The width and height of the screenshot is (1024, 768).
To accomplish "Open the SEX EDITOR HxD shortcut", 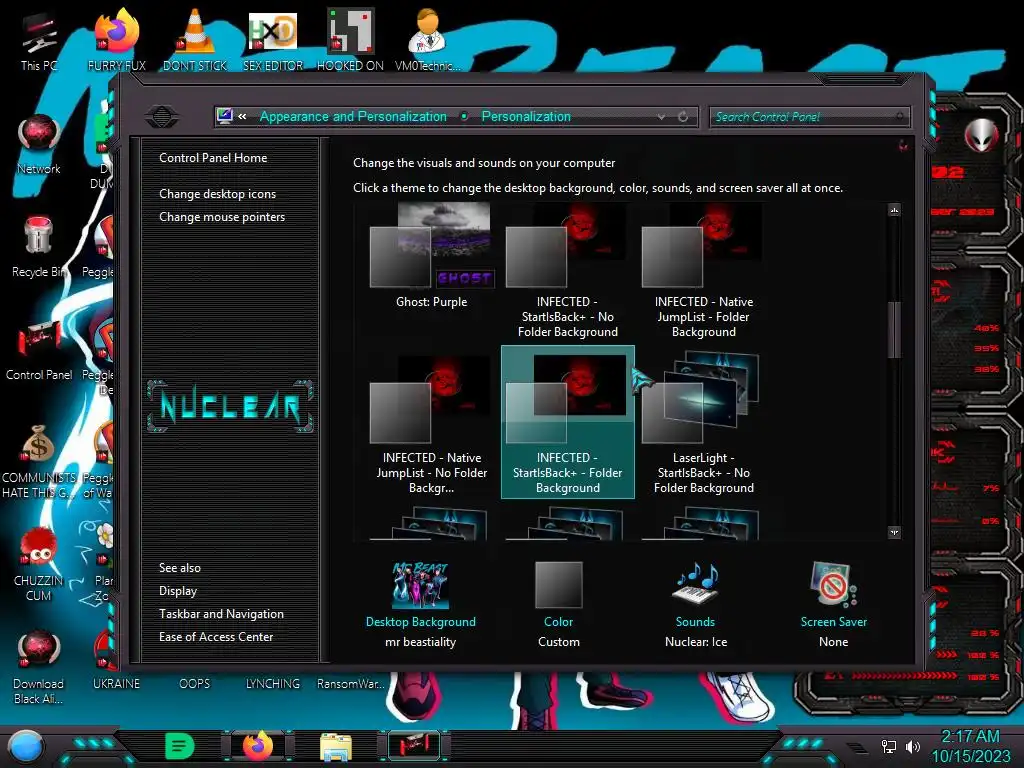I will (x=273, y=40).
